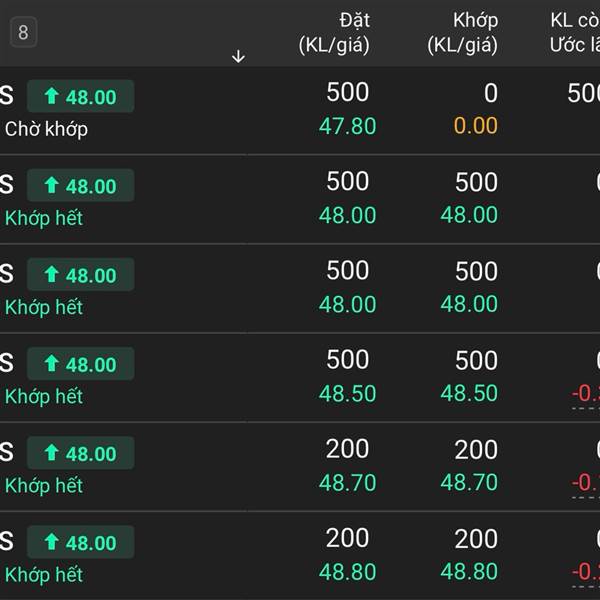Select the Khớp hết status on the 48.50 order
This screenshot has width=600, height=600.
point(43,396)
